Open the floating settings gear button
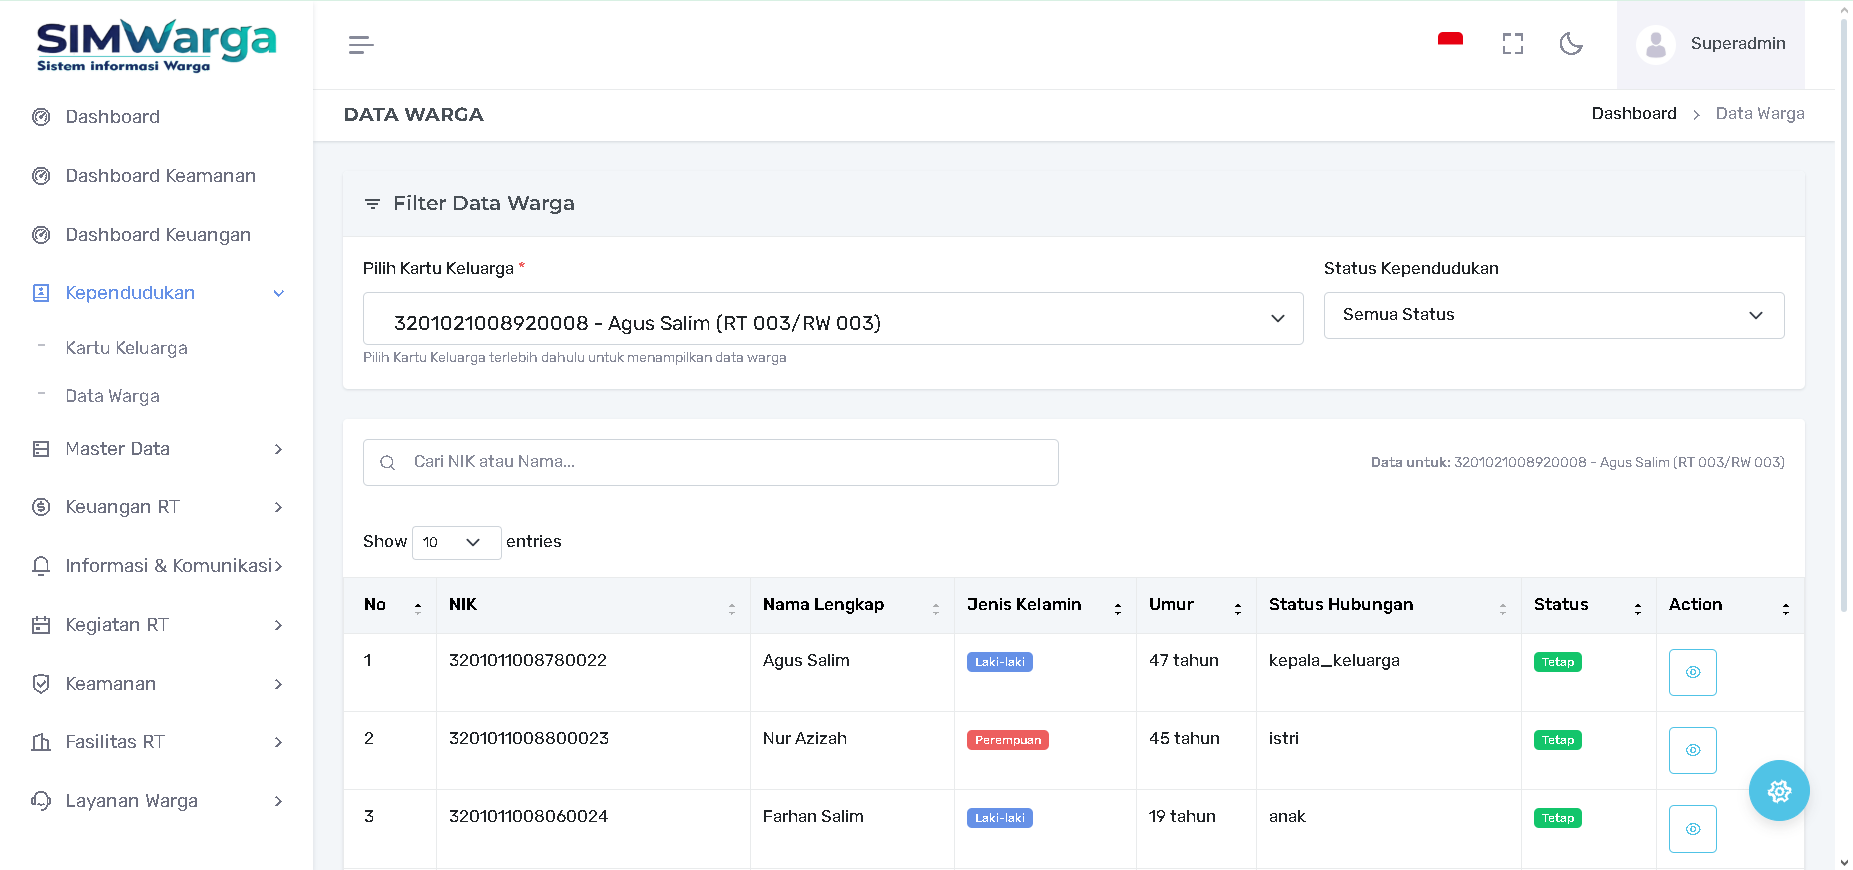The image size is (1853, 870). click(1778, 791)
